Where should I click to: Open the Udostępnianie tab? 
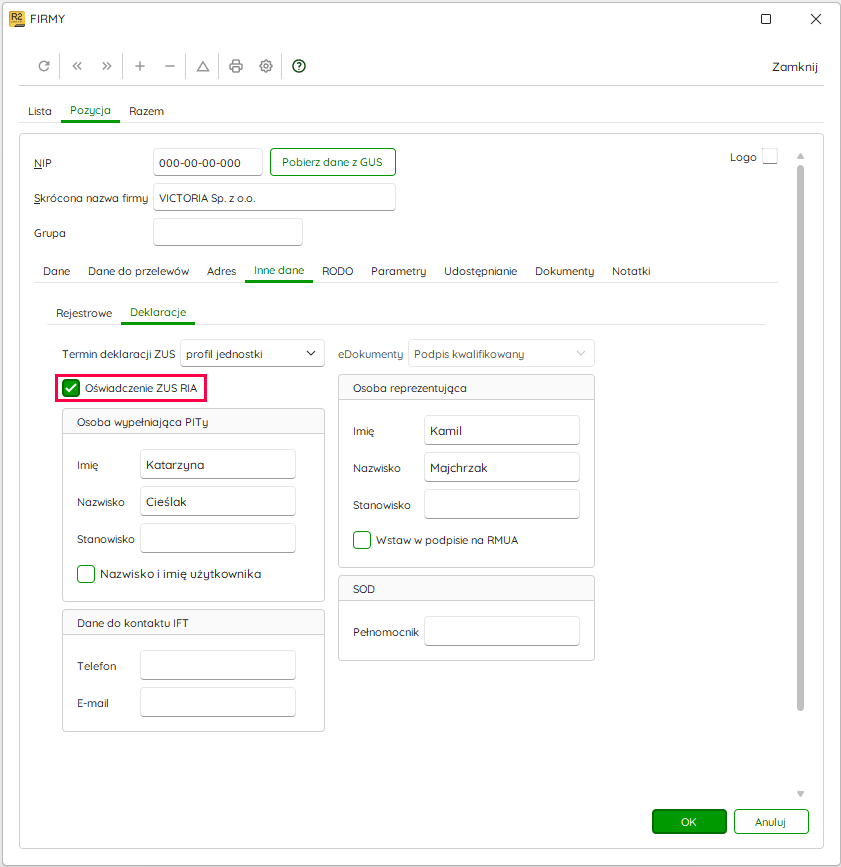coord(480,271)
